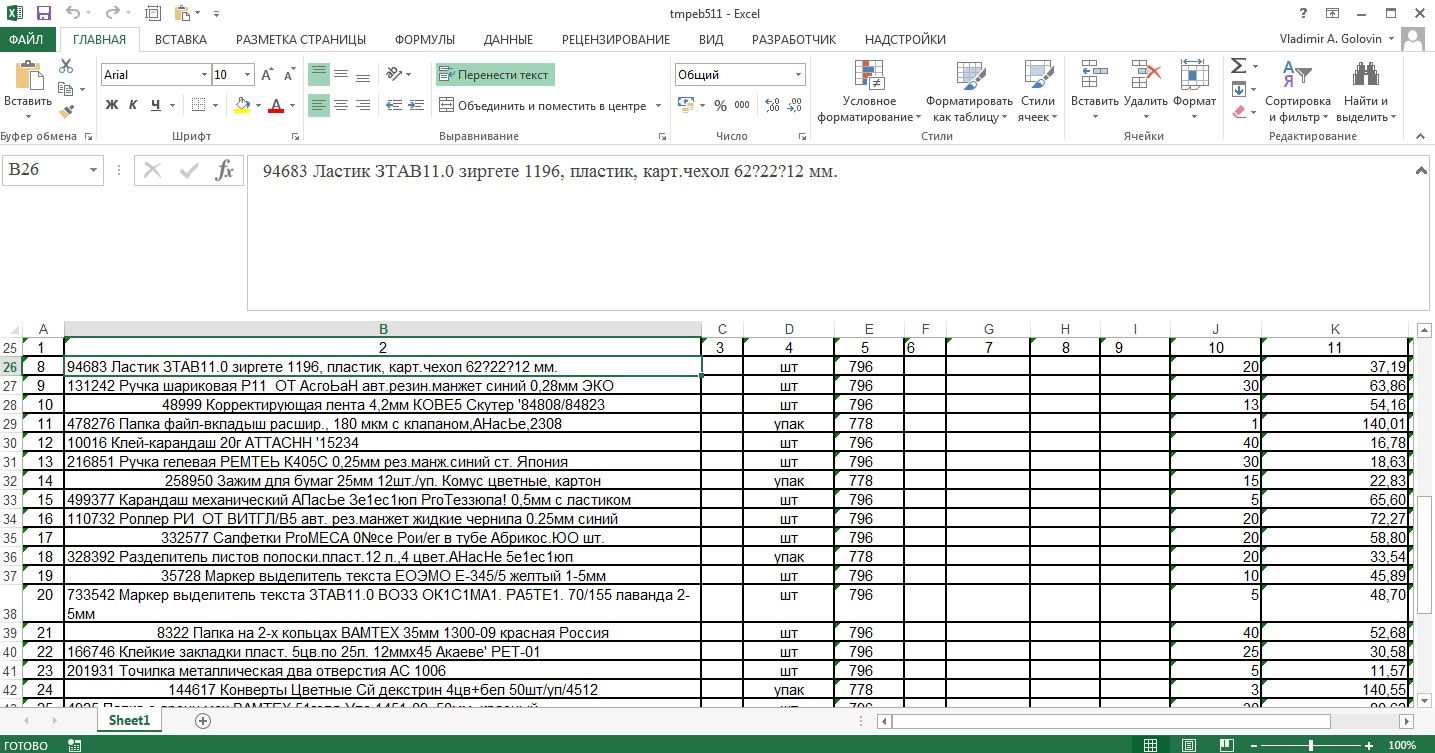Increase font size
Viewport: 1435px width, 753px height.
(267, 75)
